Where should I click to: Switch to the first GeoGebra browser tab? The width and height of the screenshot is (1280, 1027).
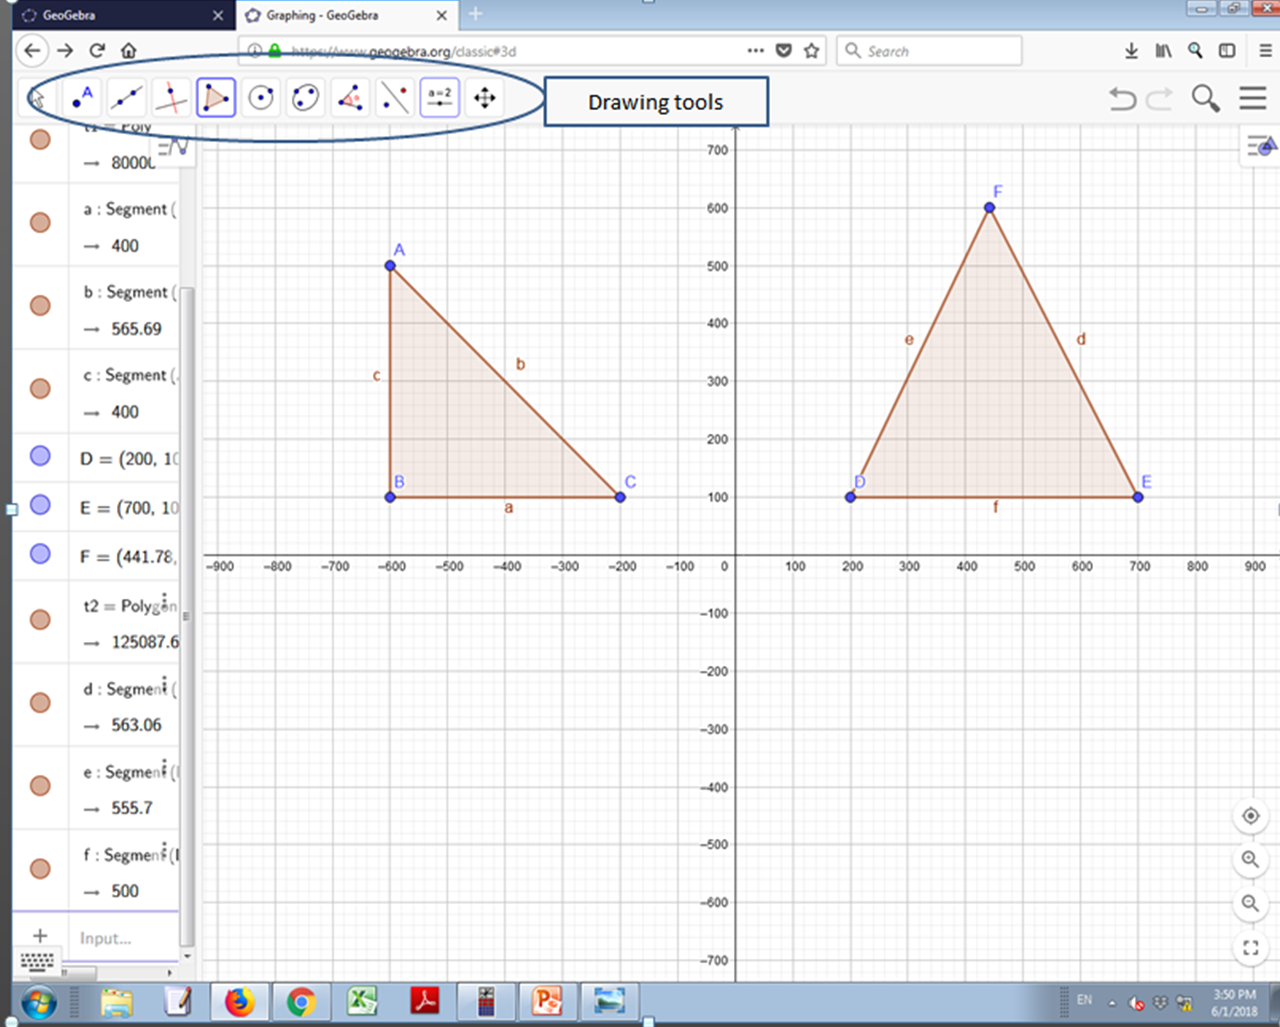point(110,15)
